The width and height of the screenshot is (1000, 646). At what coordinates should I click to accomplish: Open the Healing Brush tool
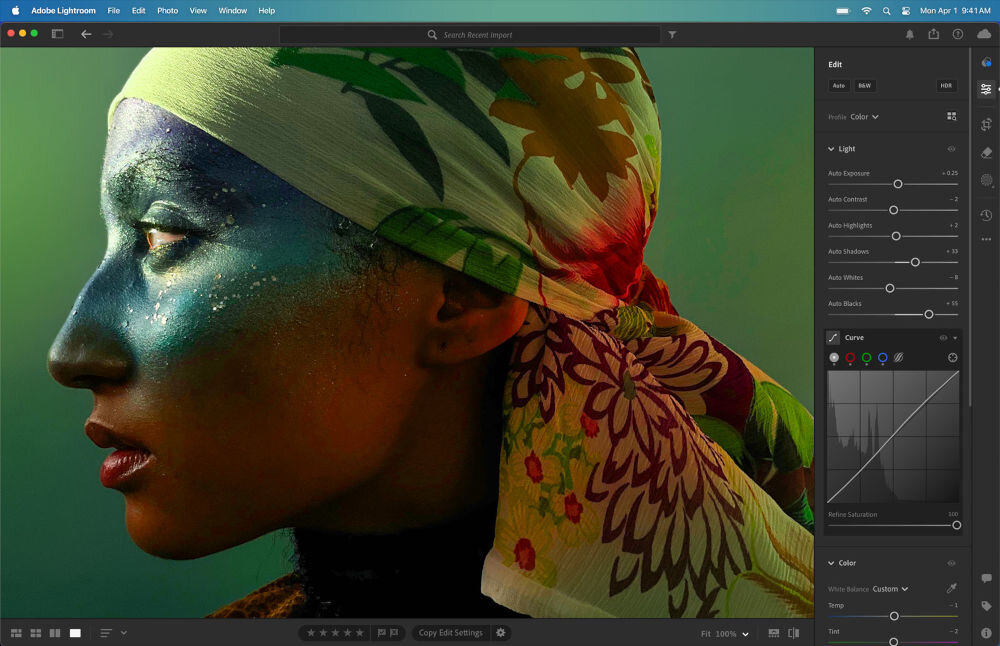click(x=986, y=151)
